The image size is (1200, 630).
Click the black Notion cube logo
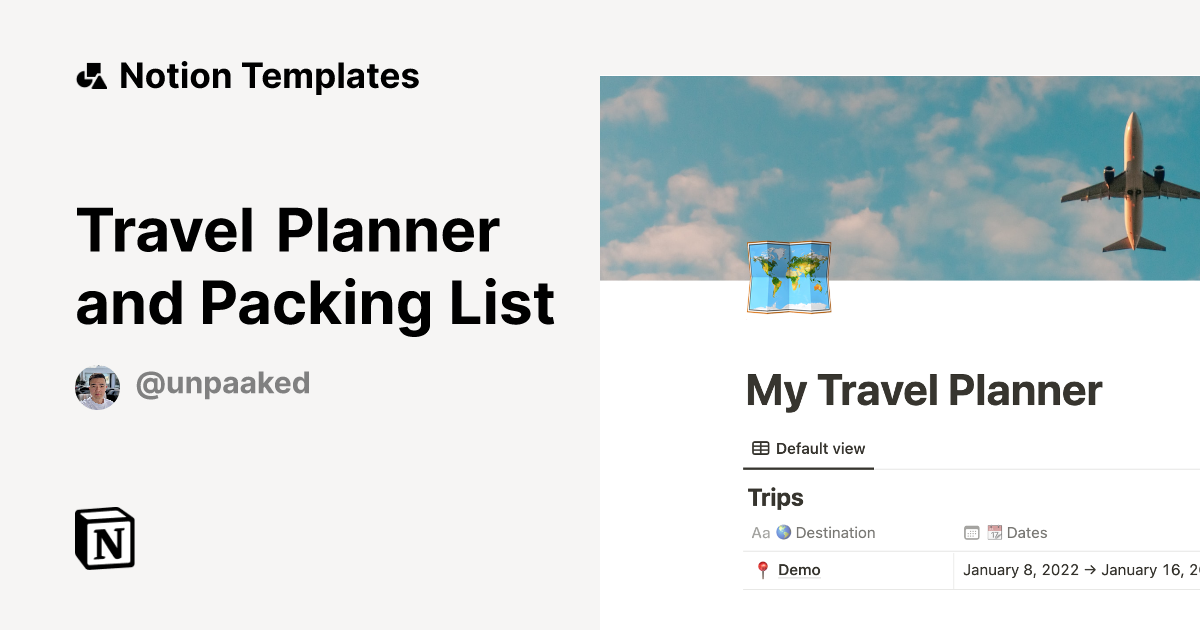tap(103, 538)
